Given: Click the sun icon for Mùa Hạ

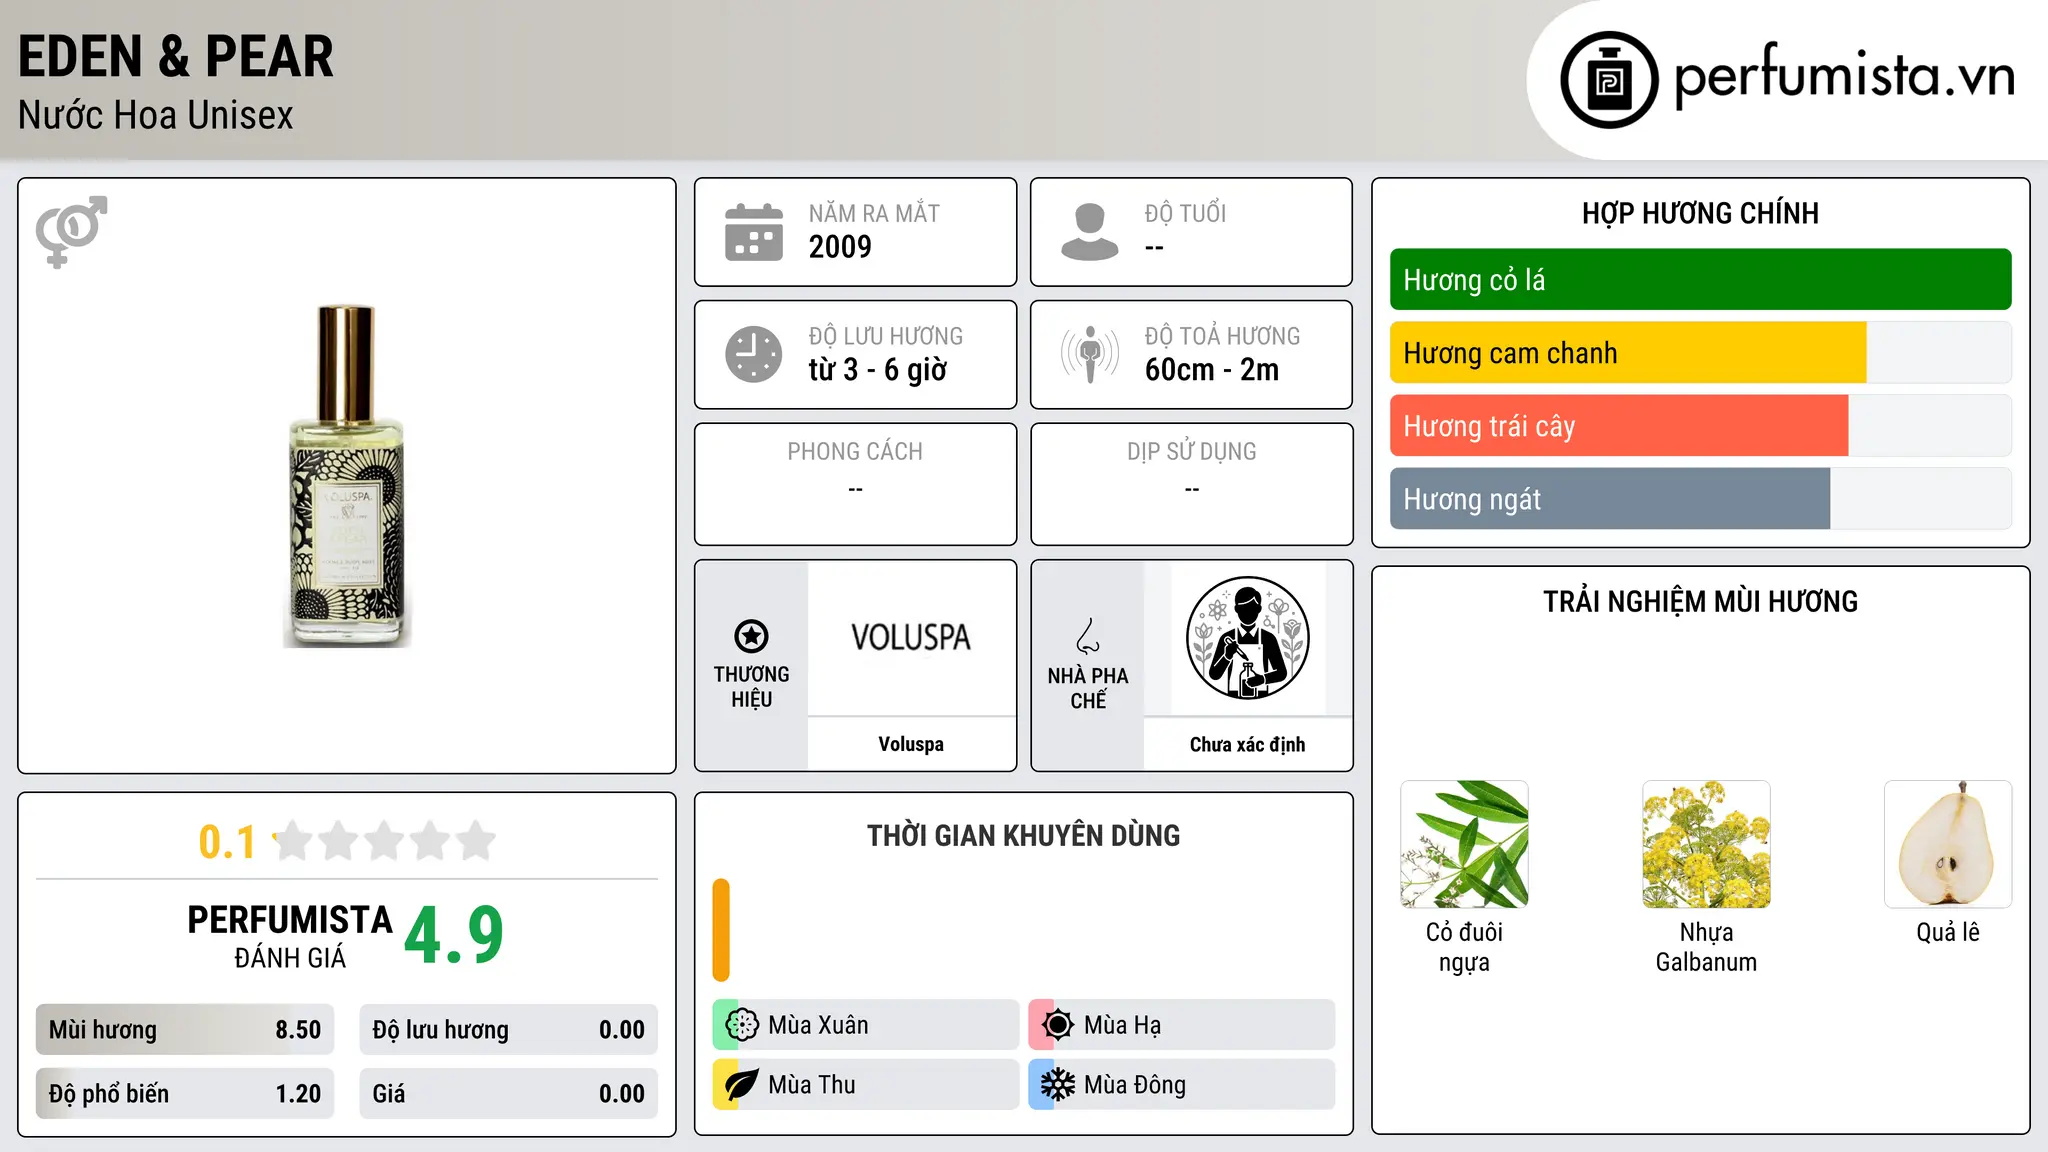Looking at the screenshot, I should point(1058,1025).
